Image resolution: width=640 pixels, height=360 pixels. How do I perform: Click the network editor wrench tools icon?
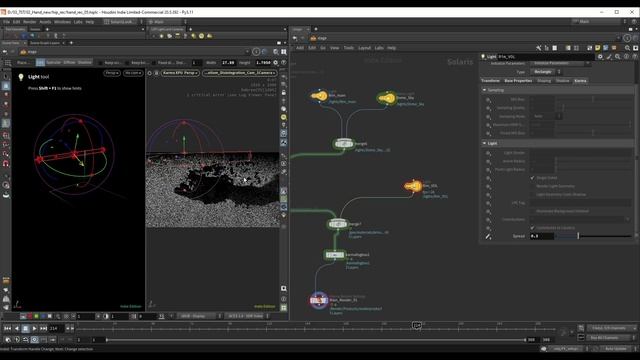[539, 48]
